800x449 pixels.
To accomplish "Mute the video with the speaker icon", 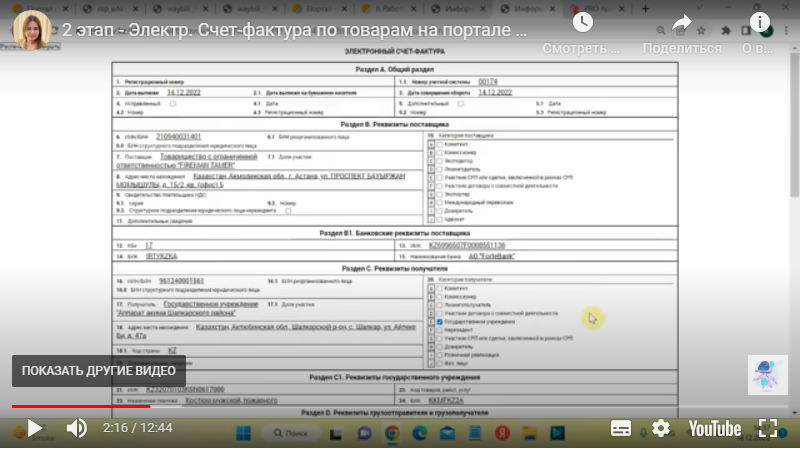I will tap(76, 428).
